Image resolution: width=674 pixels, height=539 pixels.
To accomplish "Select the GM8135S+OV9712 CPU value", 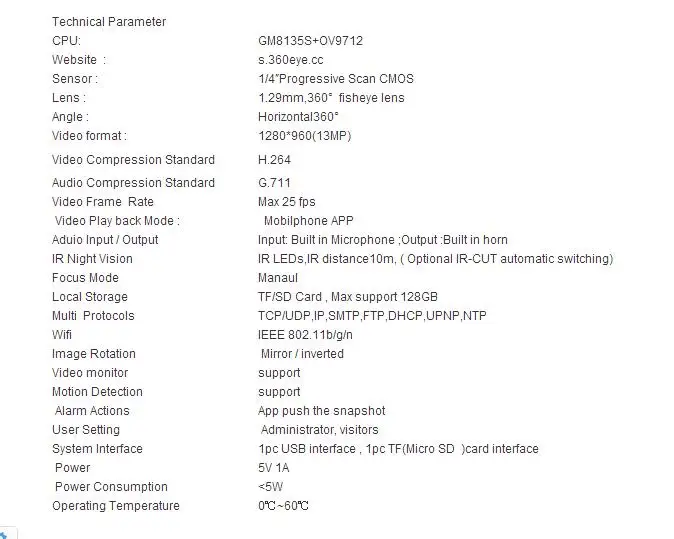I will click(x=310, y=41).
